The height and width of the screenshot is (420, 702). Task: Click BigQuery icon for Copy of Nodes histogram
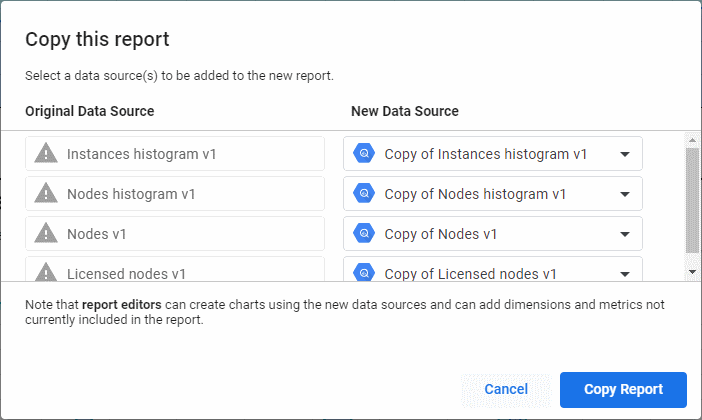364,194
